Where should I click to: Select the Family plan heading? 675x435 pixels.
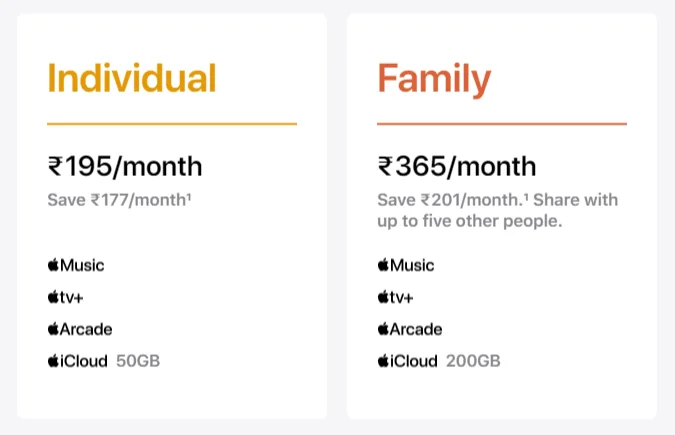coord(434,78)
